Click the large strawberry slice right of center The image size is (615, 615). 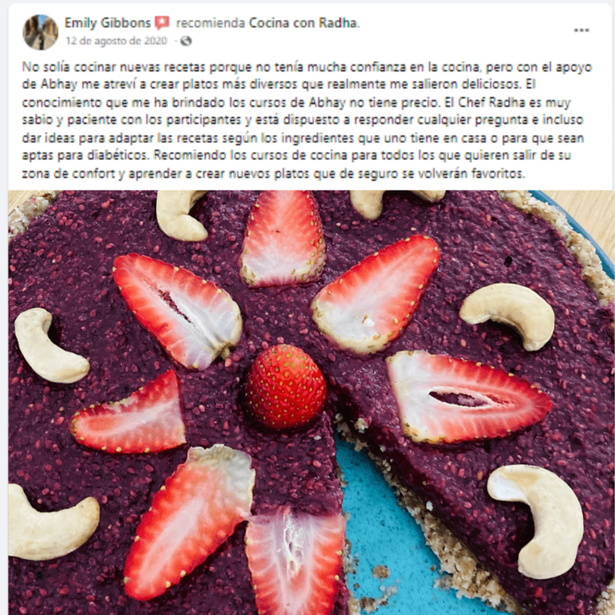468,397
